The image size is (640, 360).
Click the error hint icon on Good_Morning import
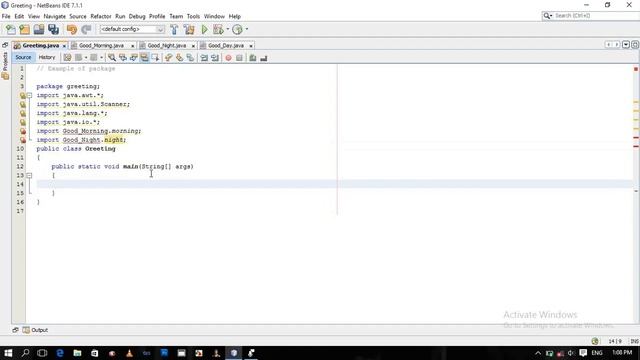[23, 131]
